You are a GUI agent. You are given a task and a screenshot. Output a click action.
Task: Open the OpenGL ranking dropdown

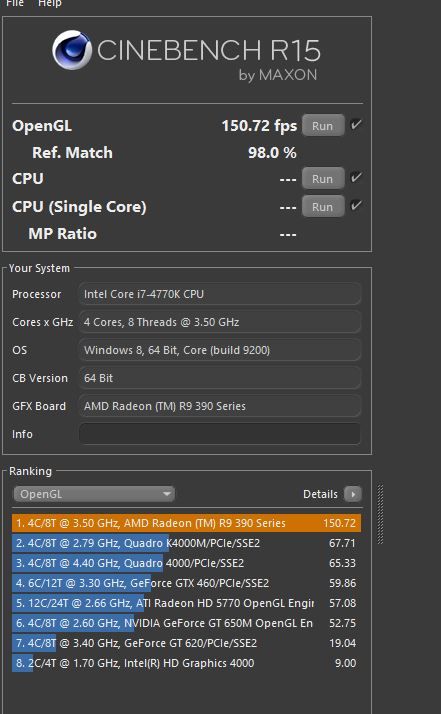[x=94, y=494]
